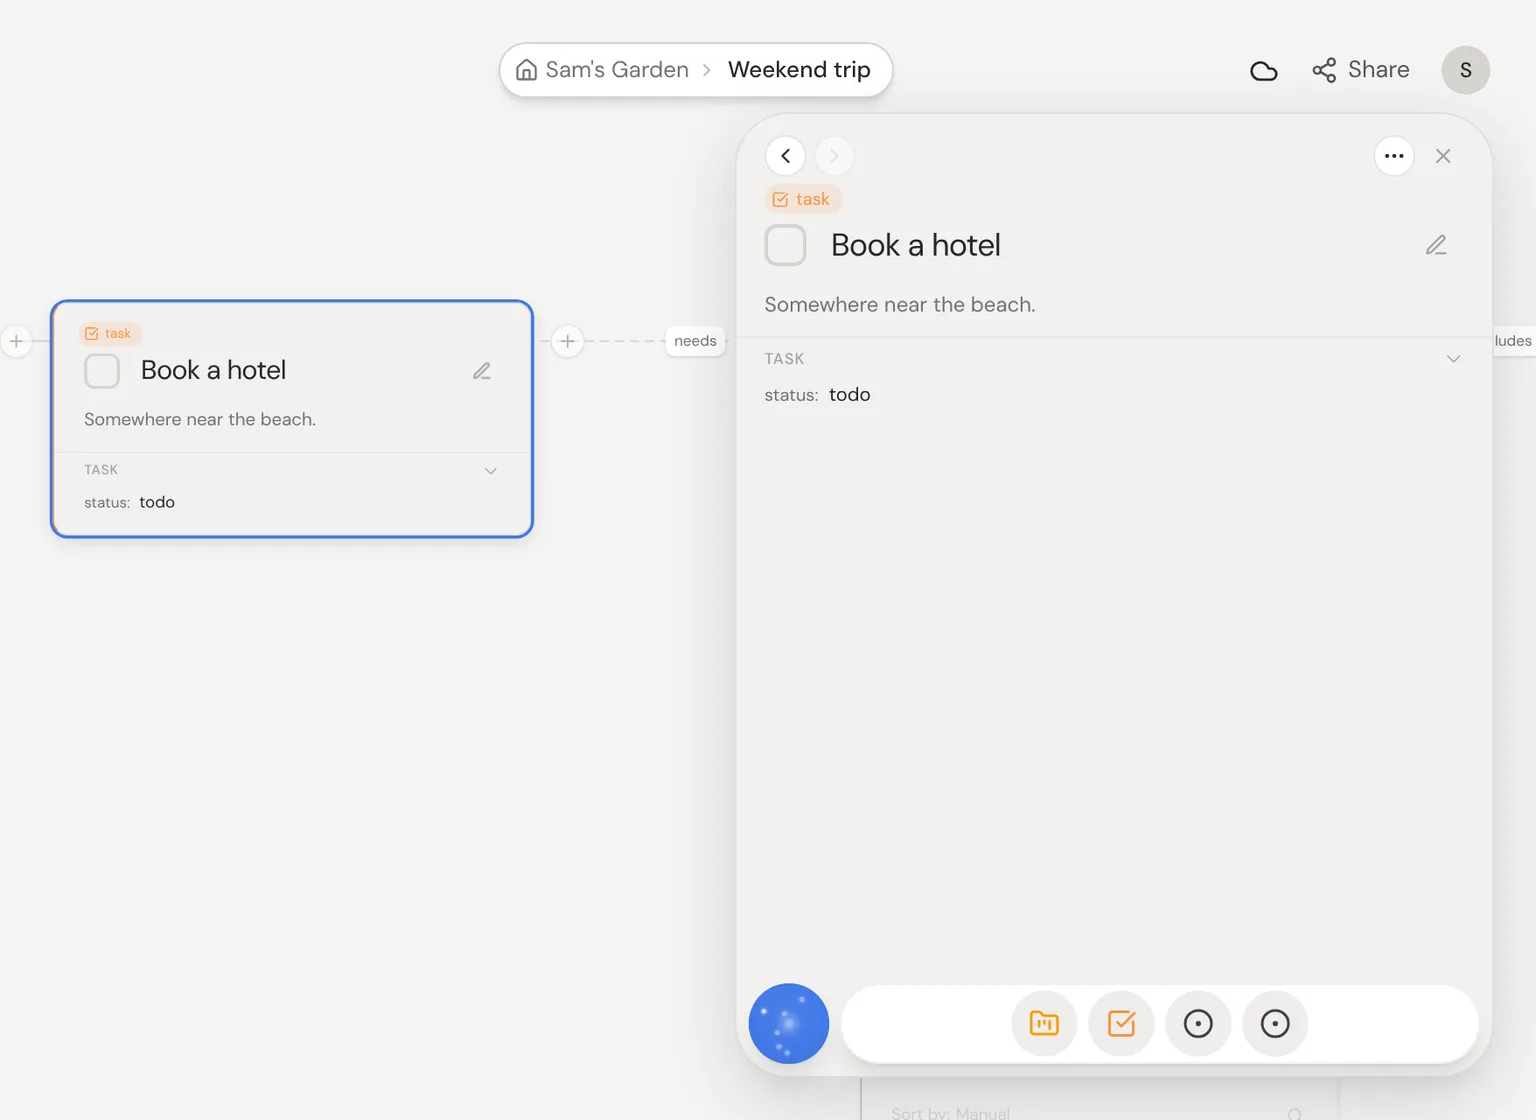Image resolution: width=1536 pixels, height=1120 pixels.
Task: Open the blue AI assistant orb
Action: coord(789,1024)
